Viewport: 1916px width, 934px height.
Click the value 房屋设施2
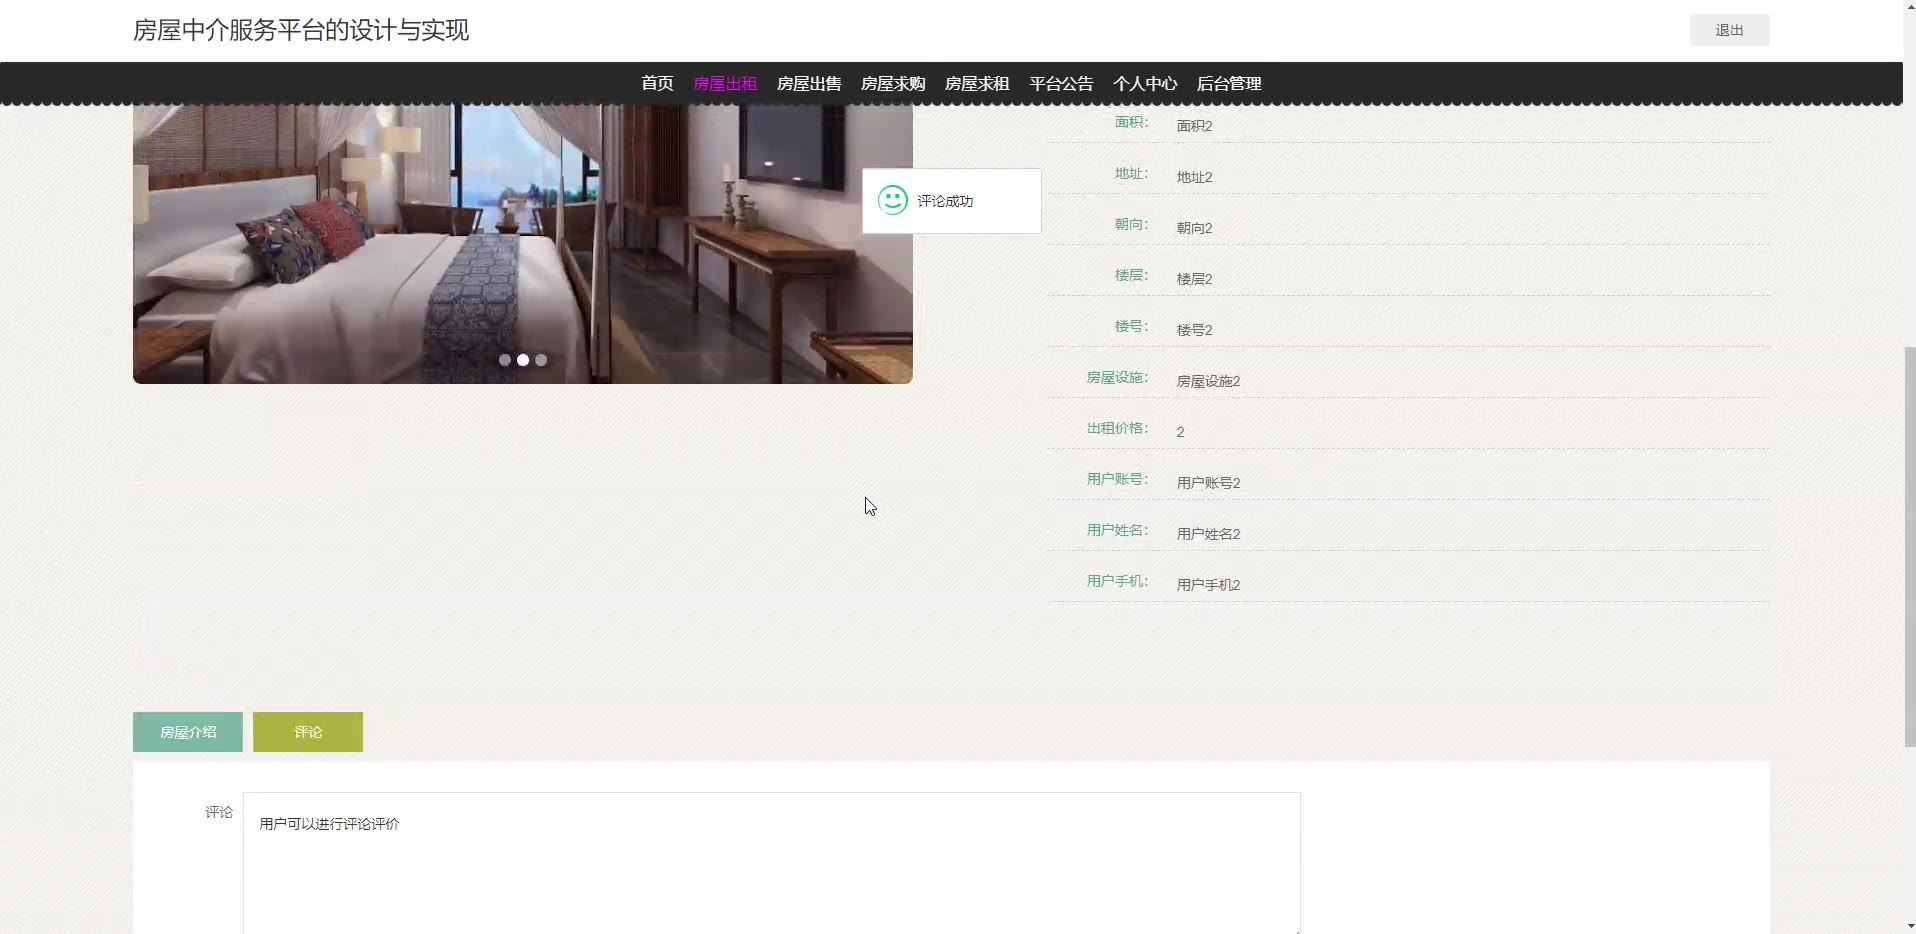pos(1208,381)
